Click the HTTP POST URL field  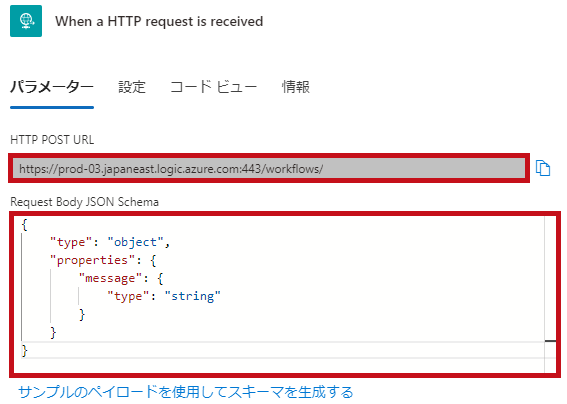click(x=269, y=168)
